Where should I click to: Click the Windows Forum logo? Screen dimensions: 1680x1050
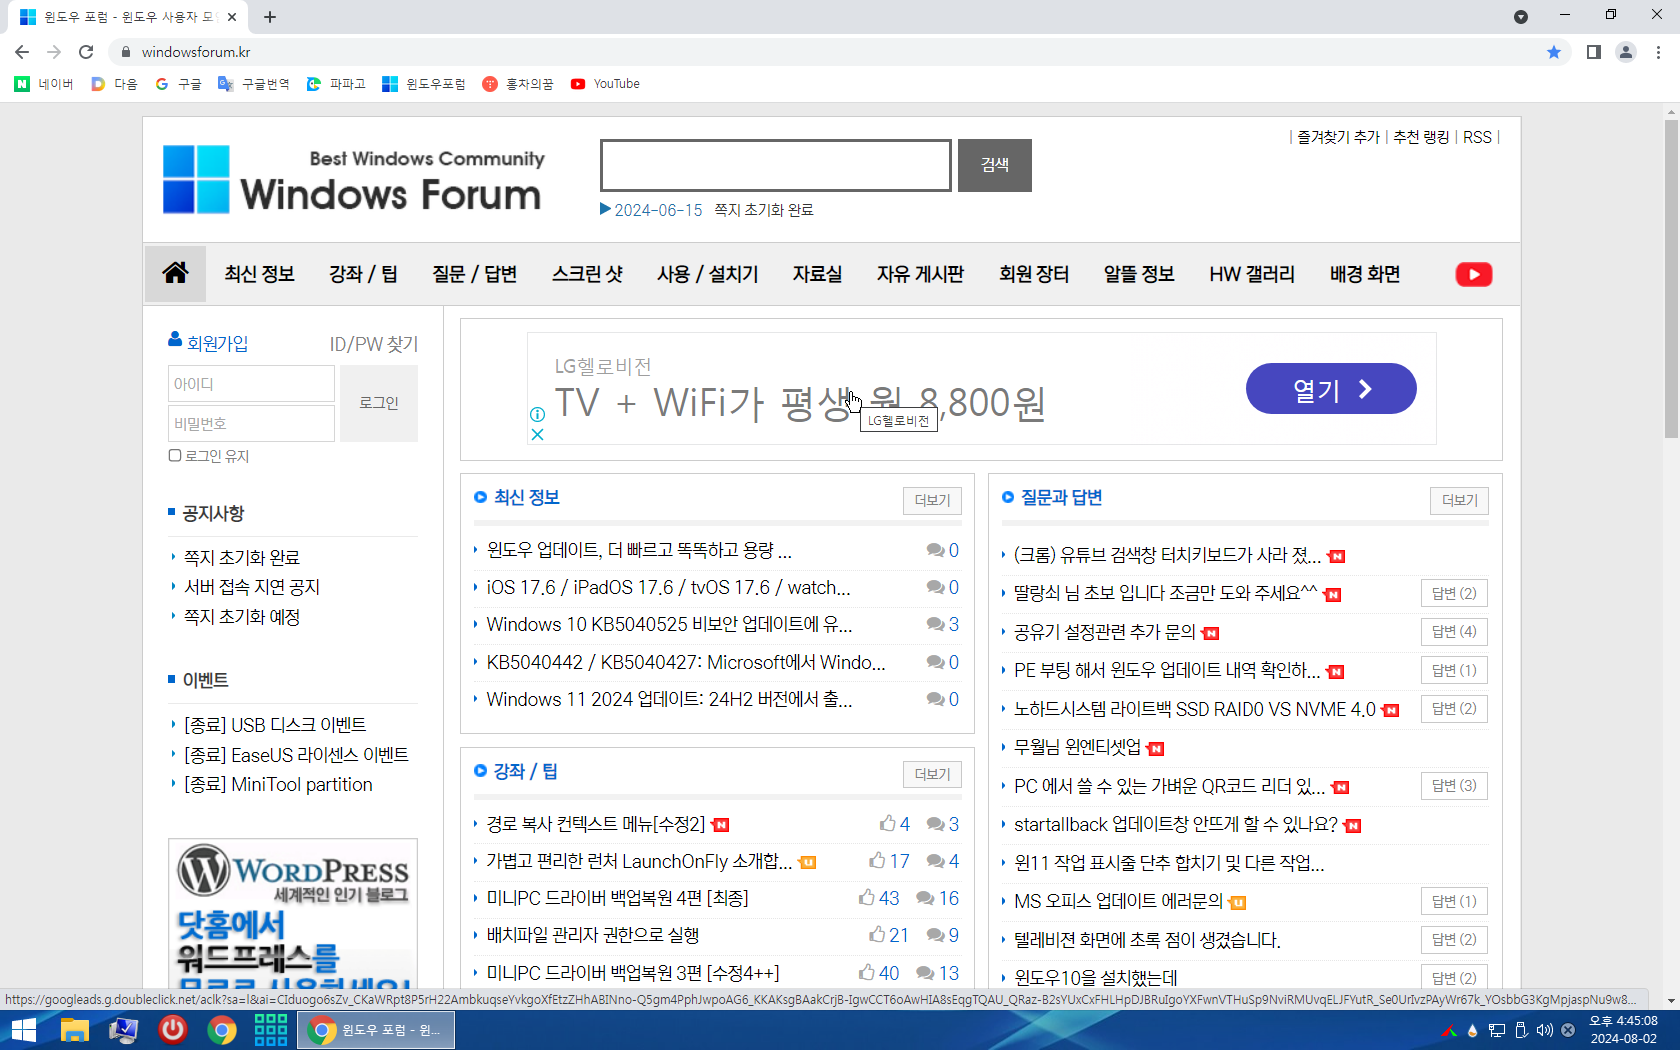(353, 180)
